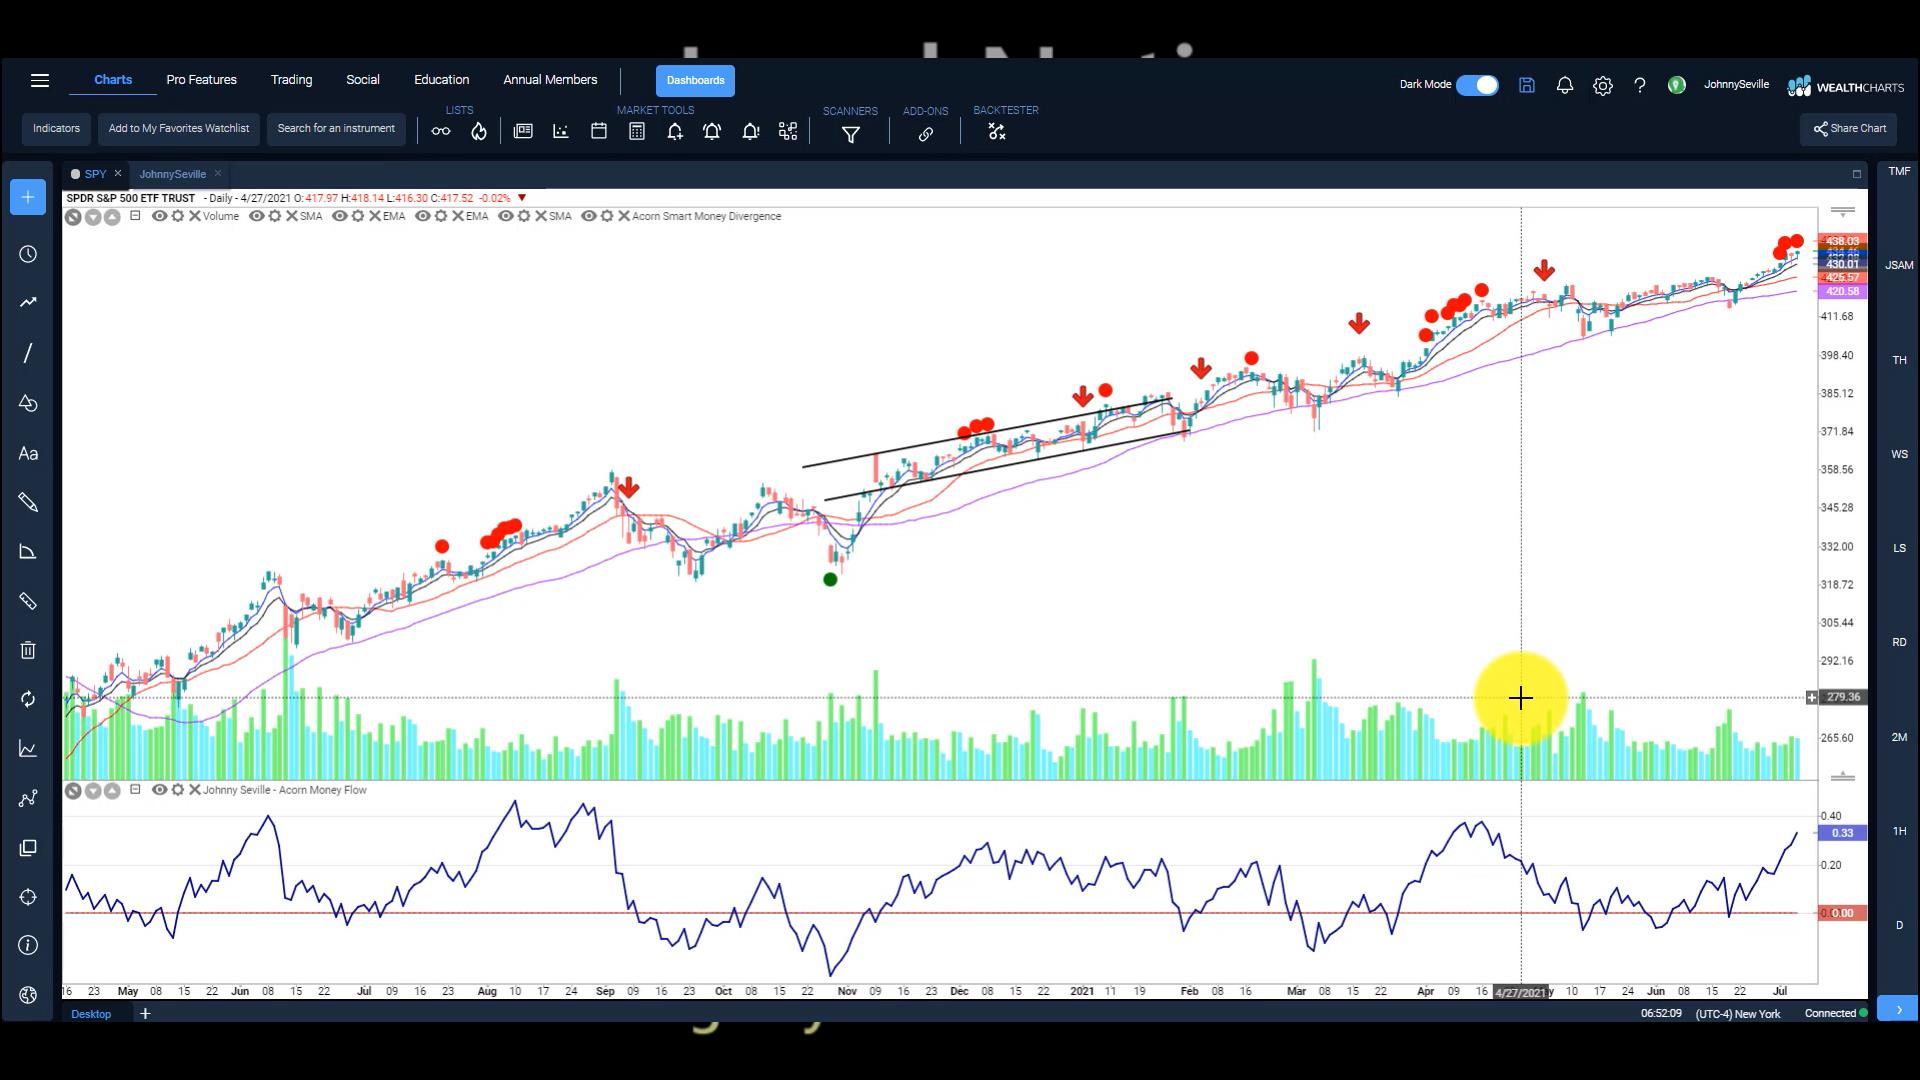Open the Education menu
The height and width of the screenshot is (1080, 1920).
tap(441, 80)
